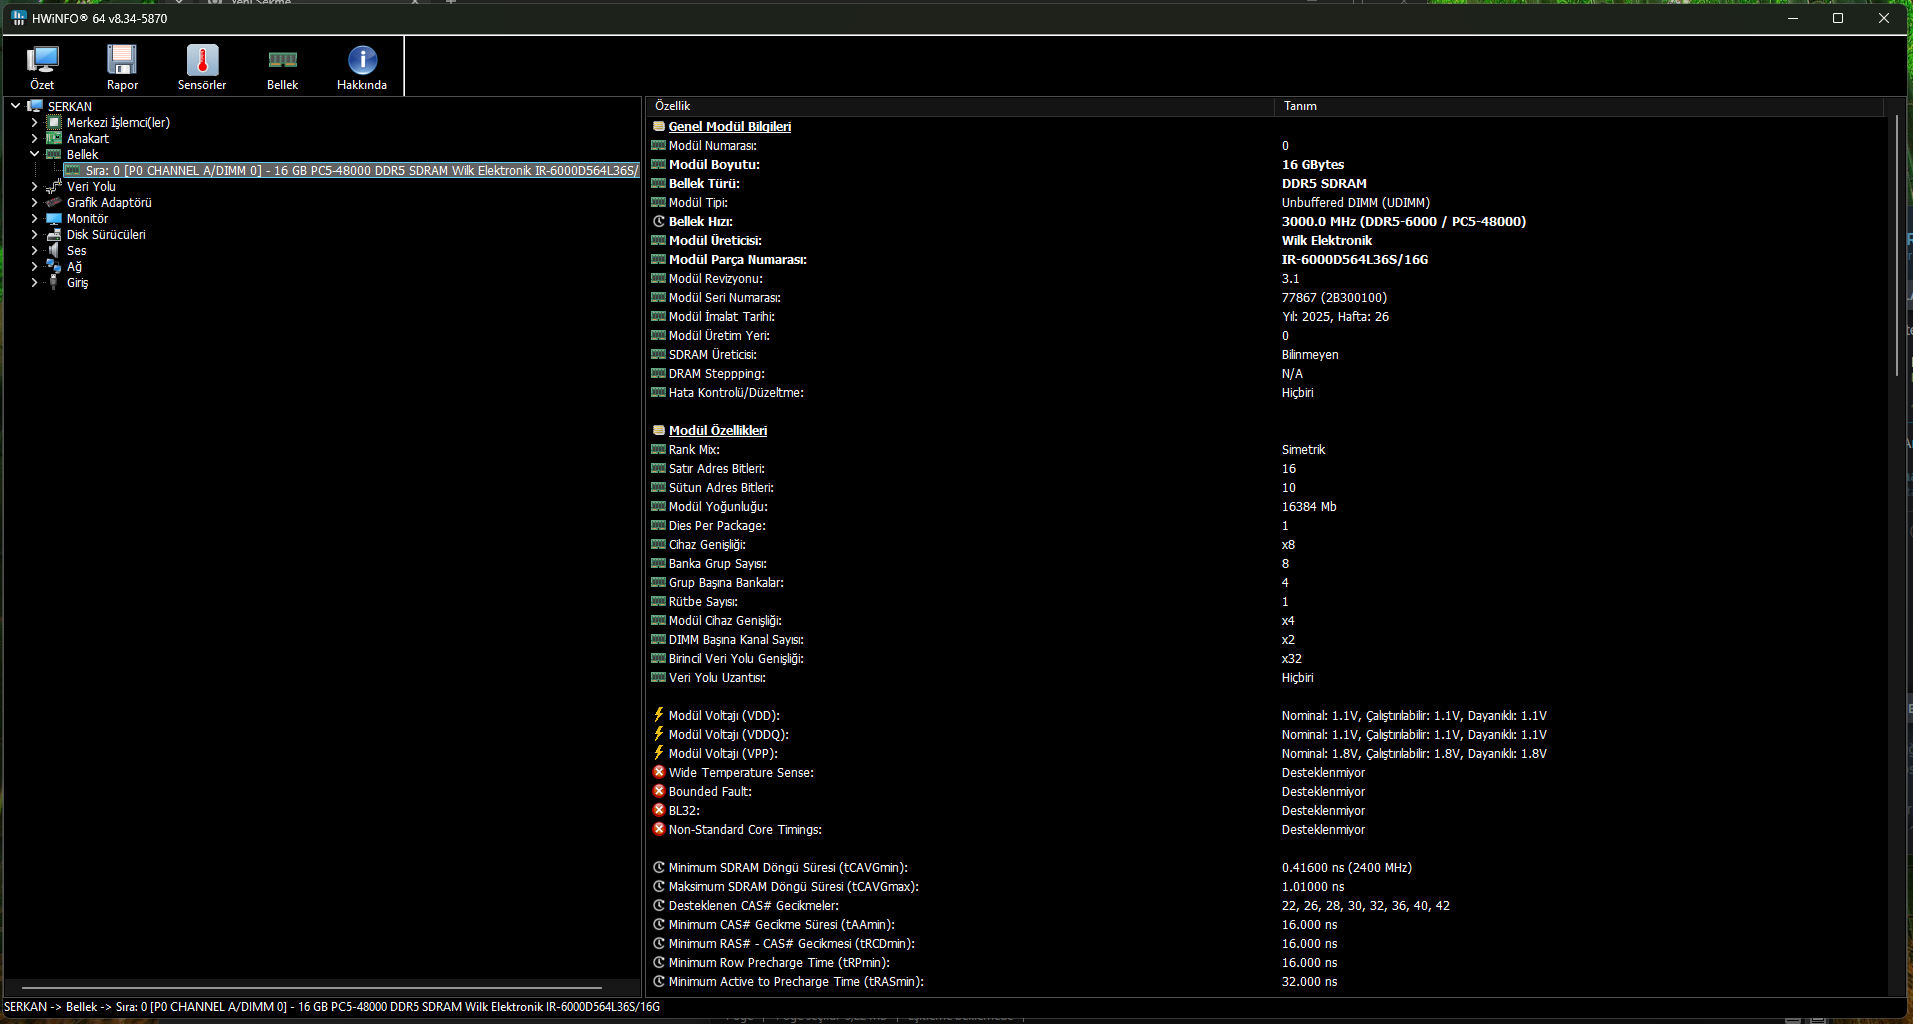The height and width of the screenshot is (1024, 1913).
Task: Click the Ağ network icon
Action: click(55, 266)
